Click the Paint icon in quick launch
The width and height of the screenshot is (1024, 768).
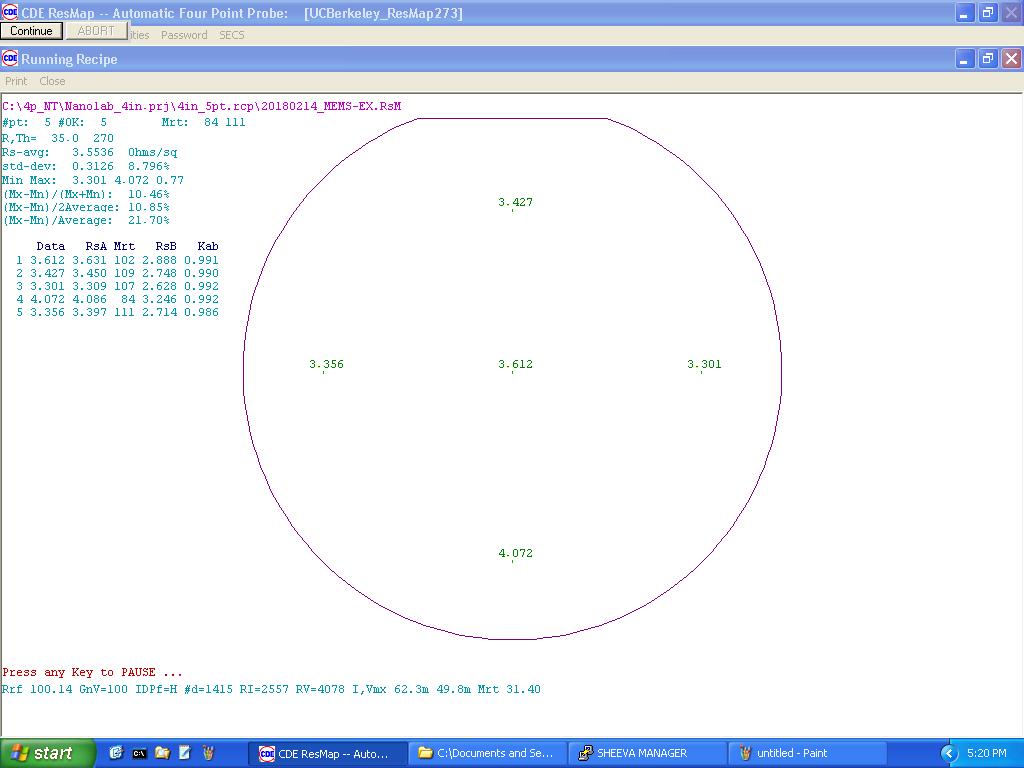(208, 753)
